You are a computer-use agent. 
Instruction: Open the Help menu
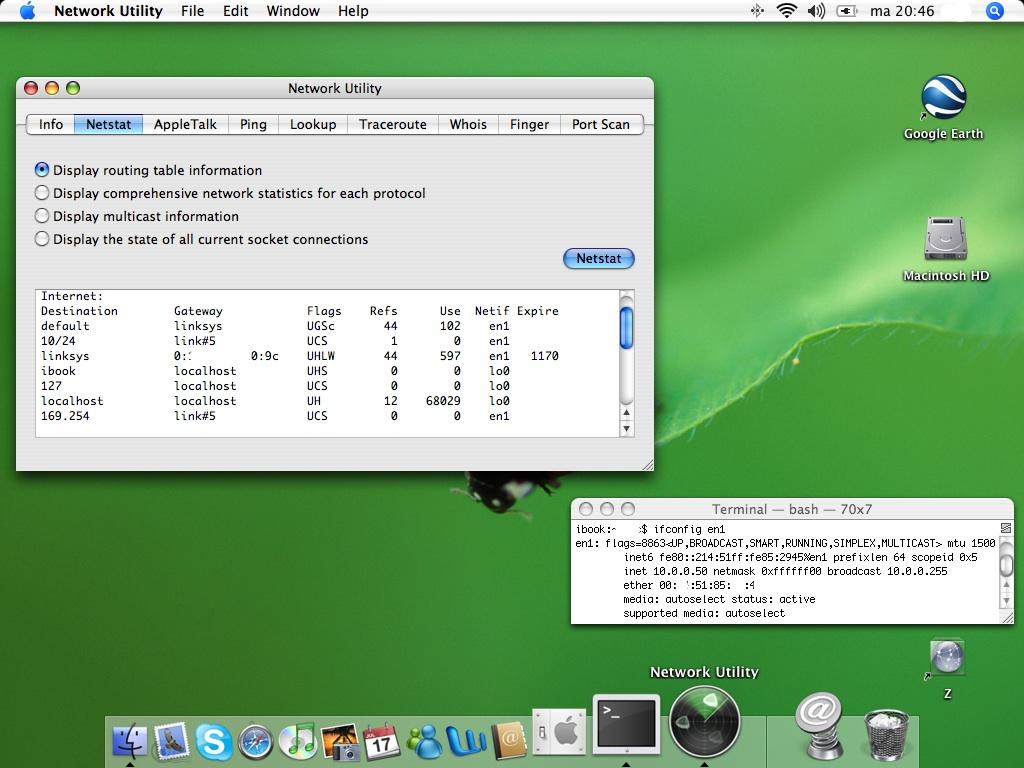tap(353, 11)
